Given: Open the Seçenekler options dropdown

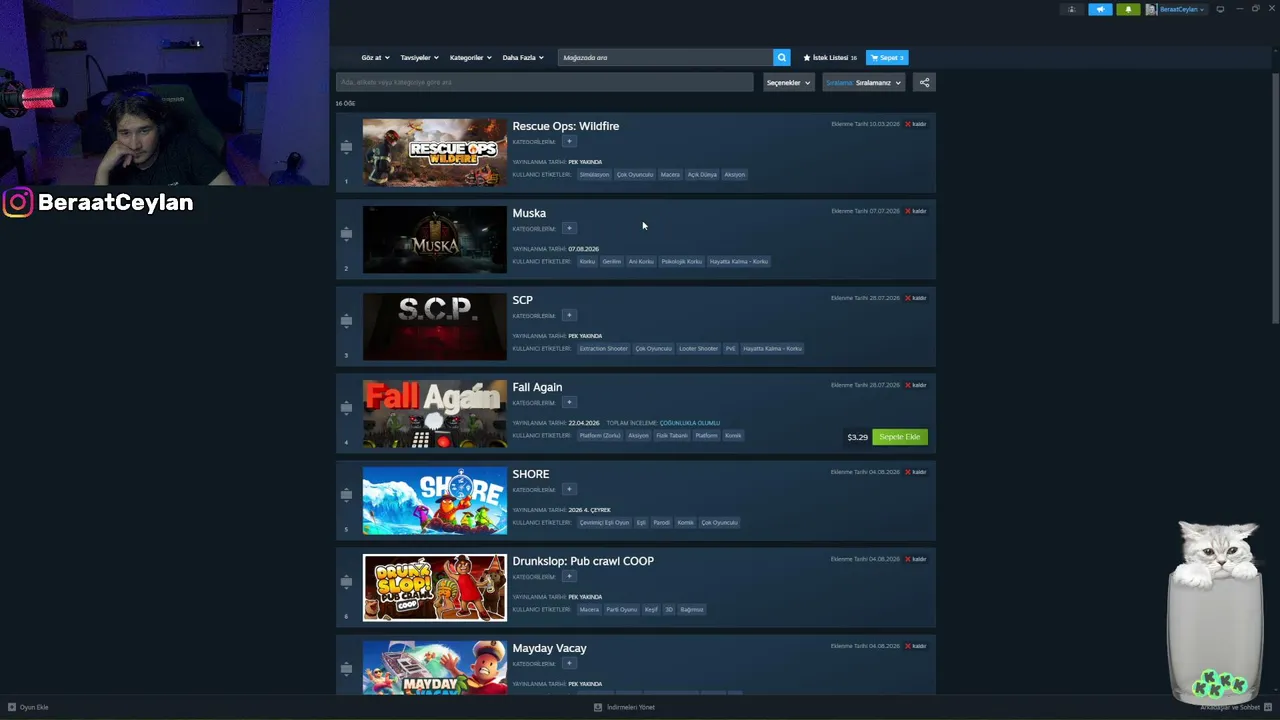Looking at the screenshot, I should tap(788, 82).
